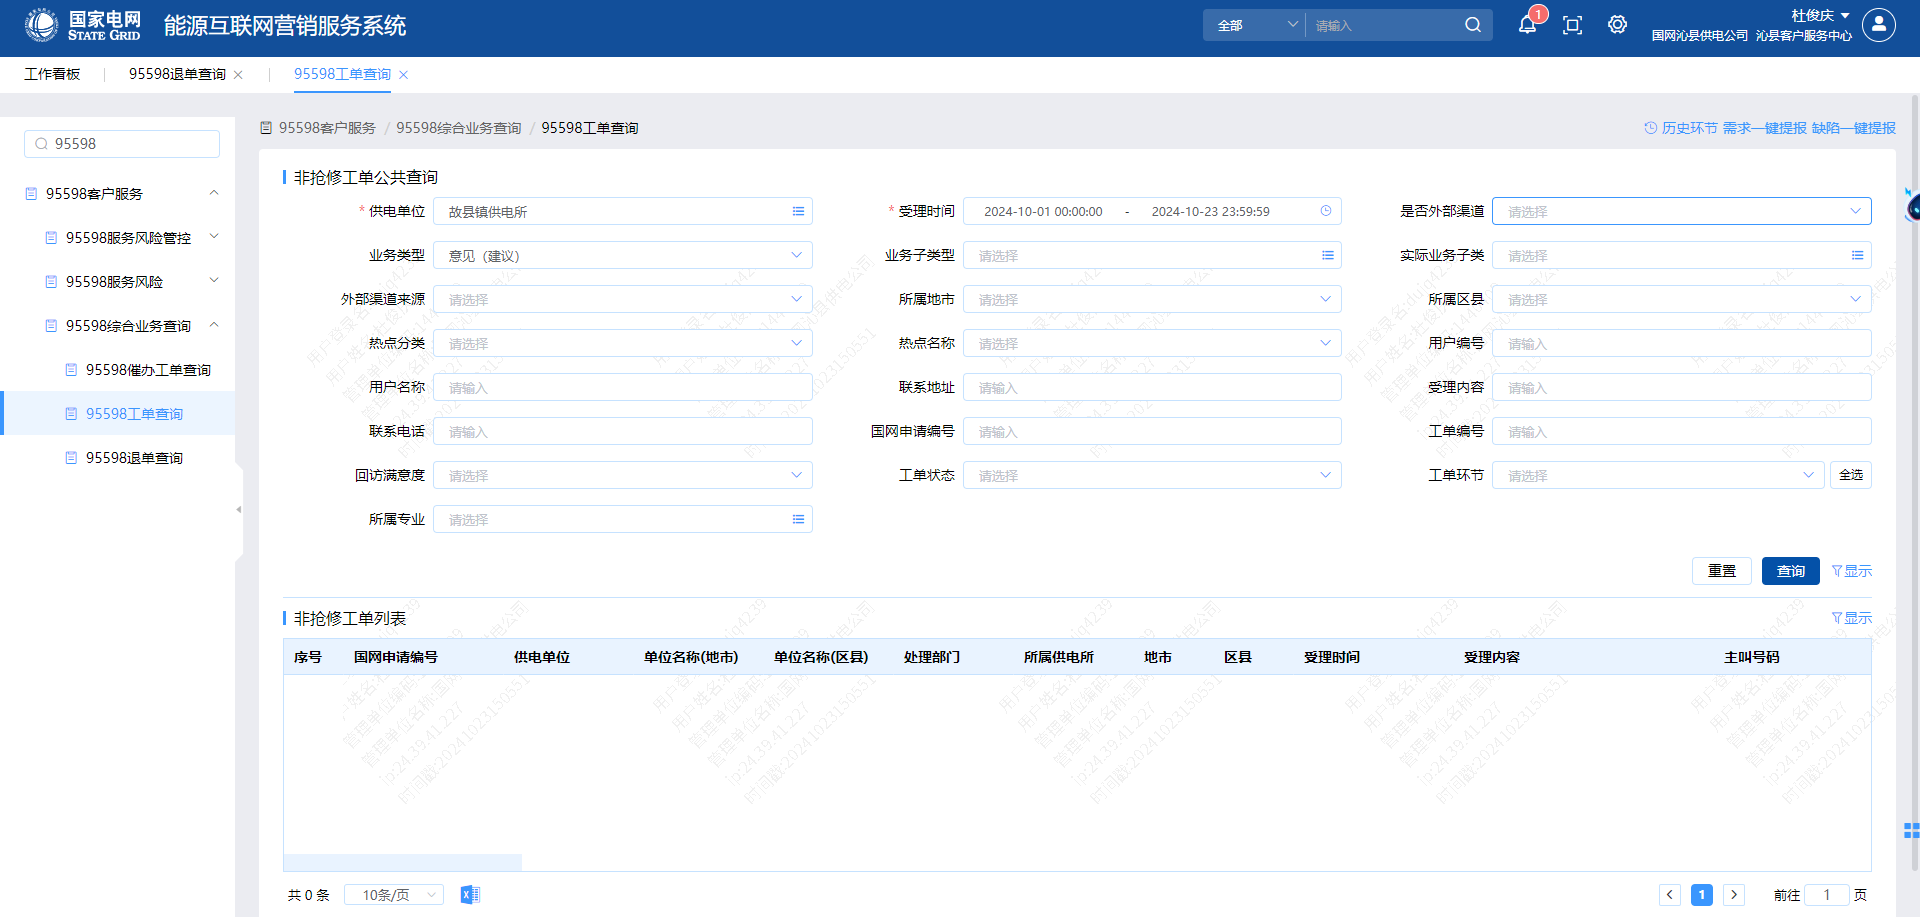Toggle 显示 filter in the query section

point(1852,571)
